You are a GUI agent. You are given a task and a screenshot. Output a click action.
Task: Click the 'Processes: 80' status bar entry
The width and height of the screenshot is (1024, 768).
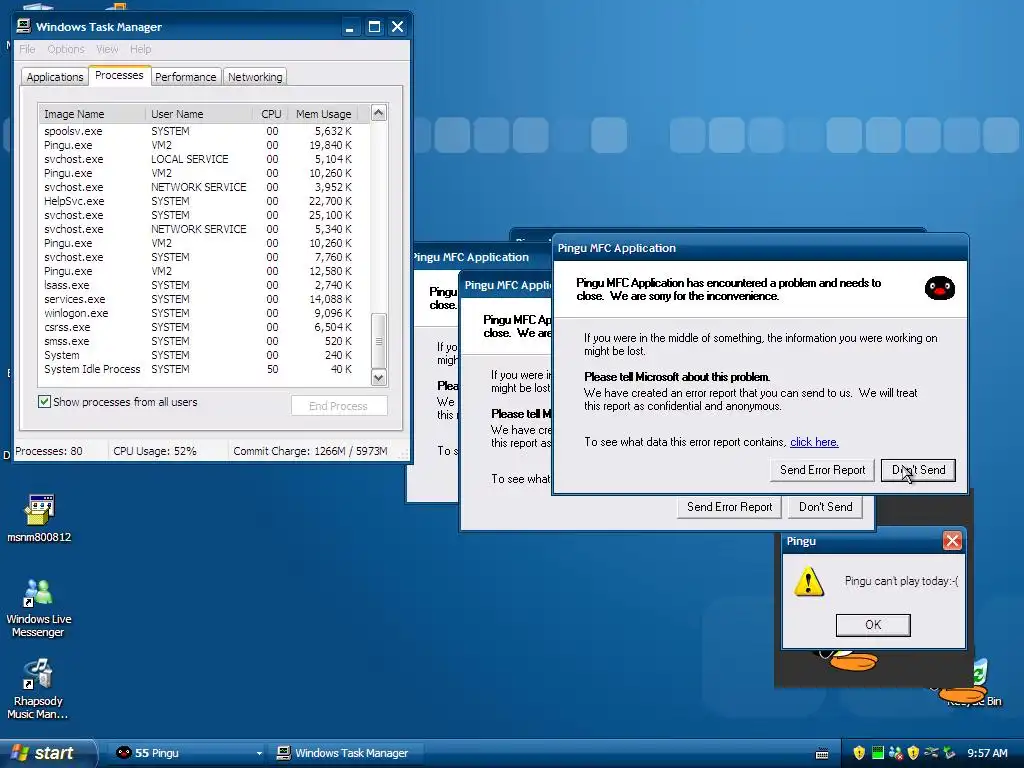[x=60, y=451]
